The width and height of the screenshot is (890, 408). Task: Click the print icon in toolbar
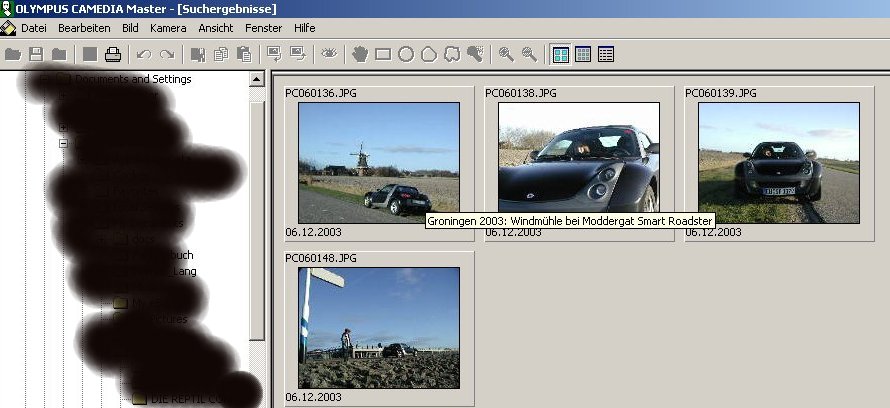pyautogui.click(x=113, y=54)
